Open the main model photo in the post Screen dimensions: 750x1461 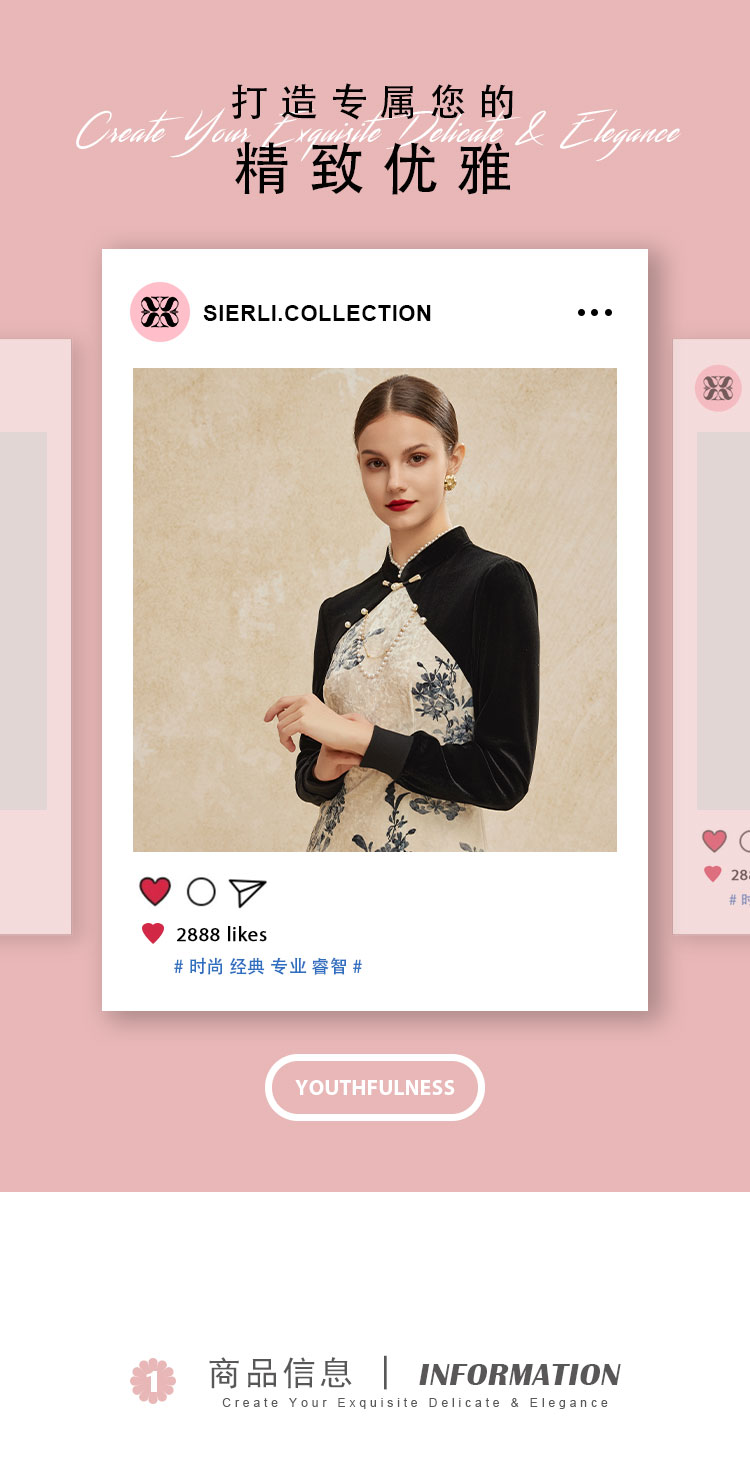(375, 610)
